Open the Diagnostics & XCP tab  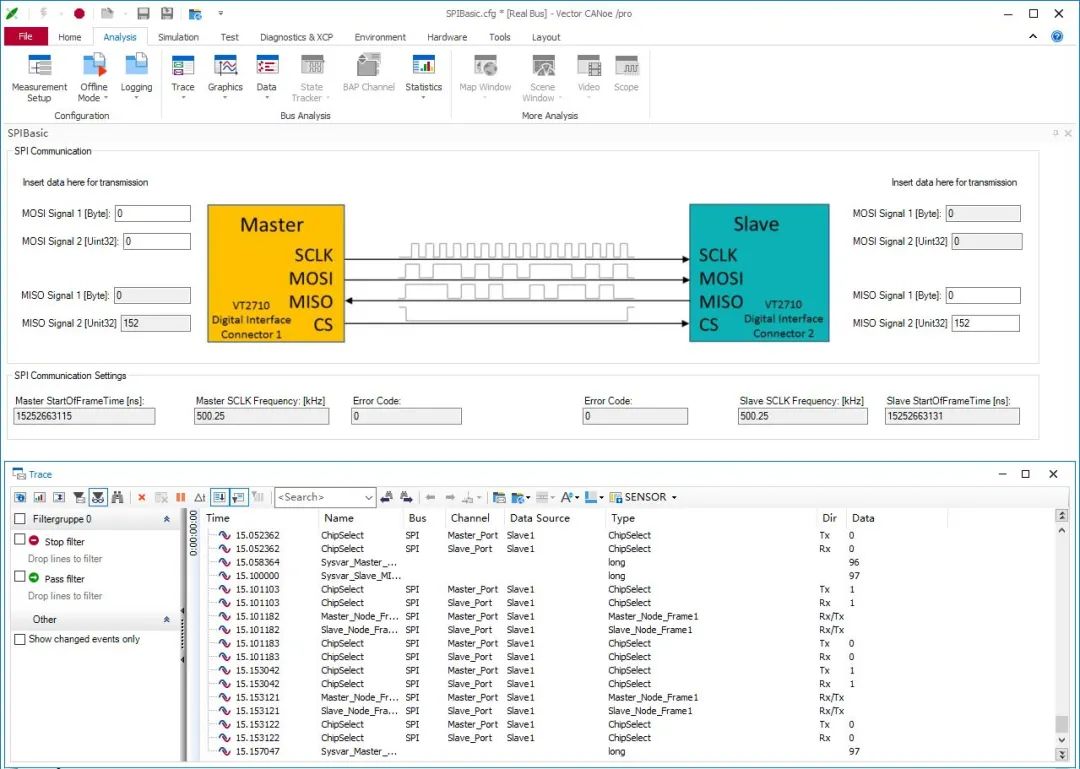[296, 37]
